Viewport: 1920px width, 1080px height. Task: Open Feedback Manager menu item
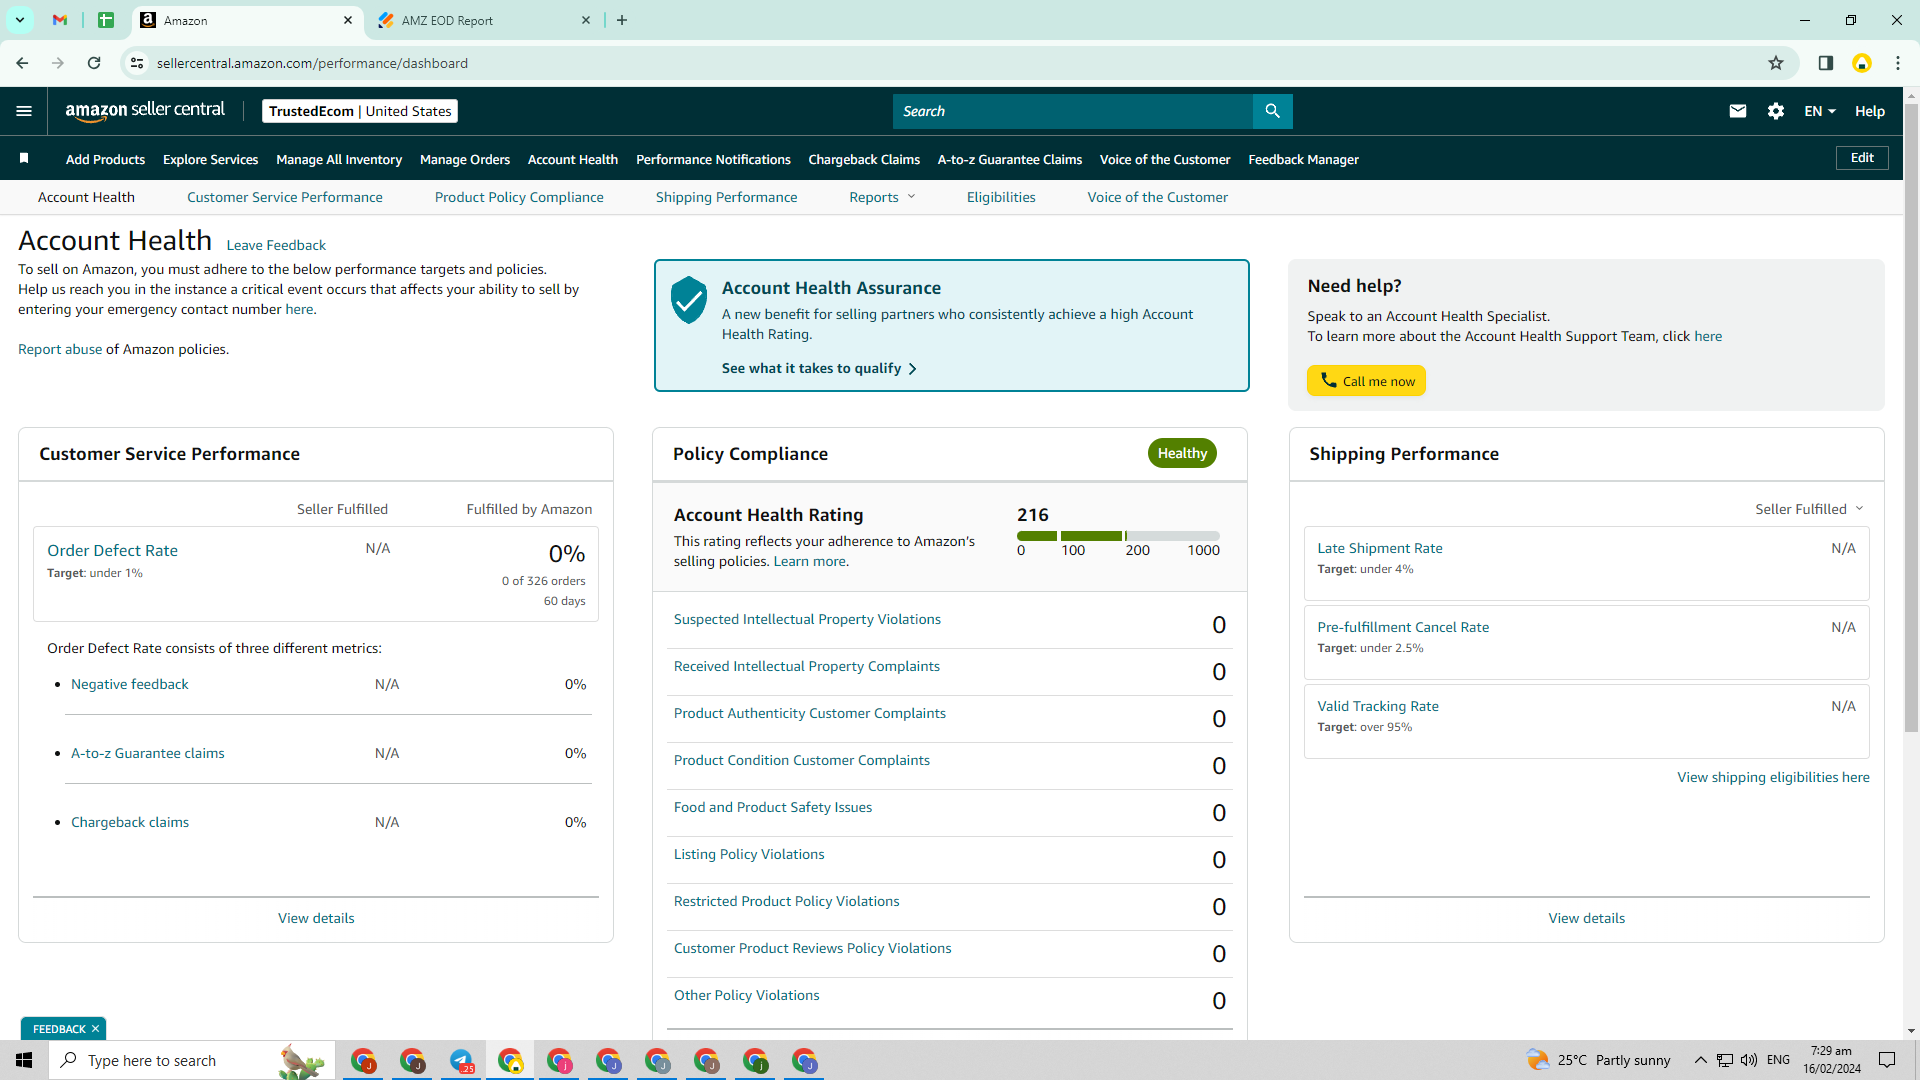tap(1303, 159)
